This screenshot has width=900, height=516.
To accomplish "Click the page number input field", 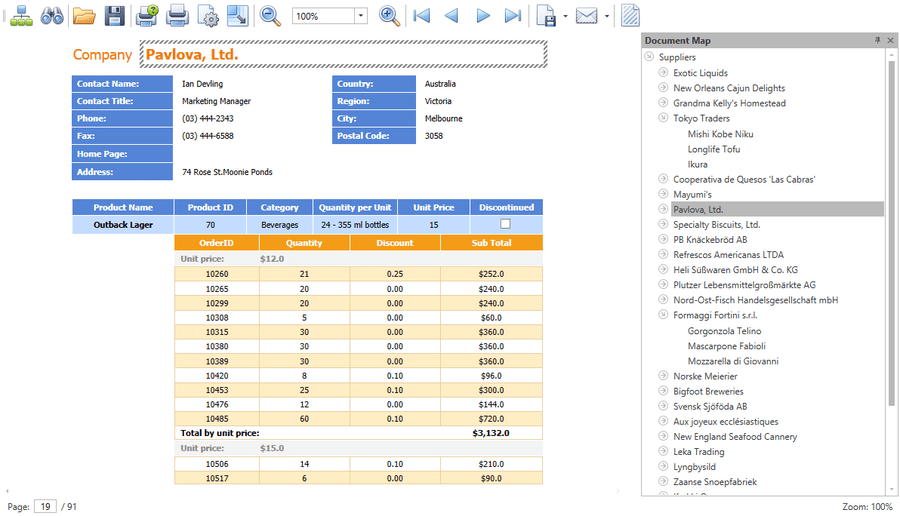I will (45, 507).
